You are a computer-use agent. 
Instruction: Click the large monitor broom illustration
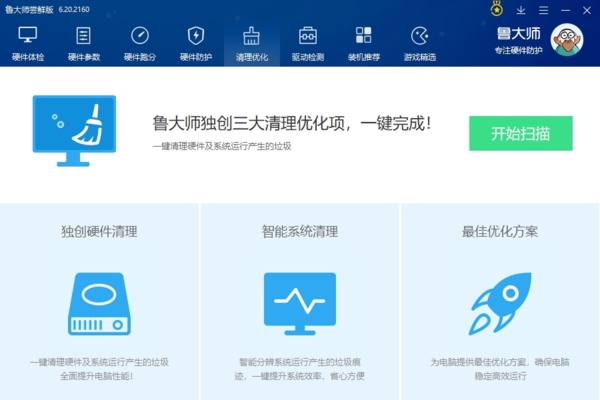(74, 131)
